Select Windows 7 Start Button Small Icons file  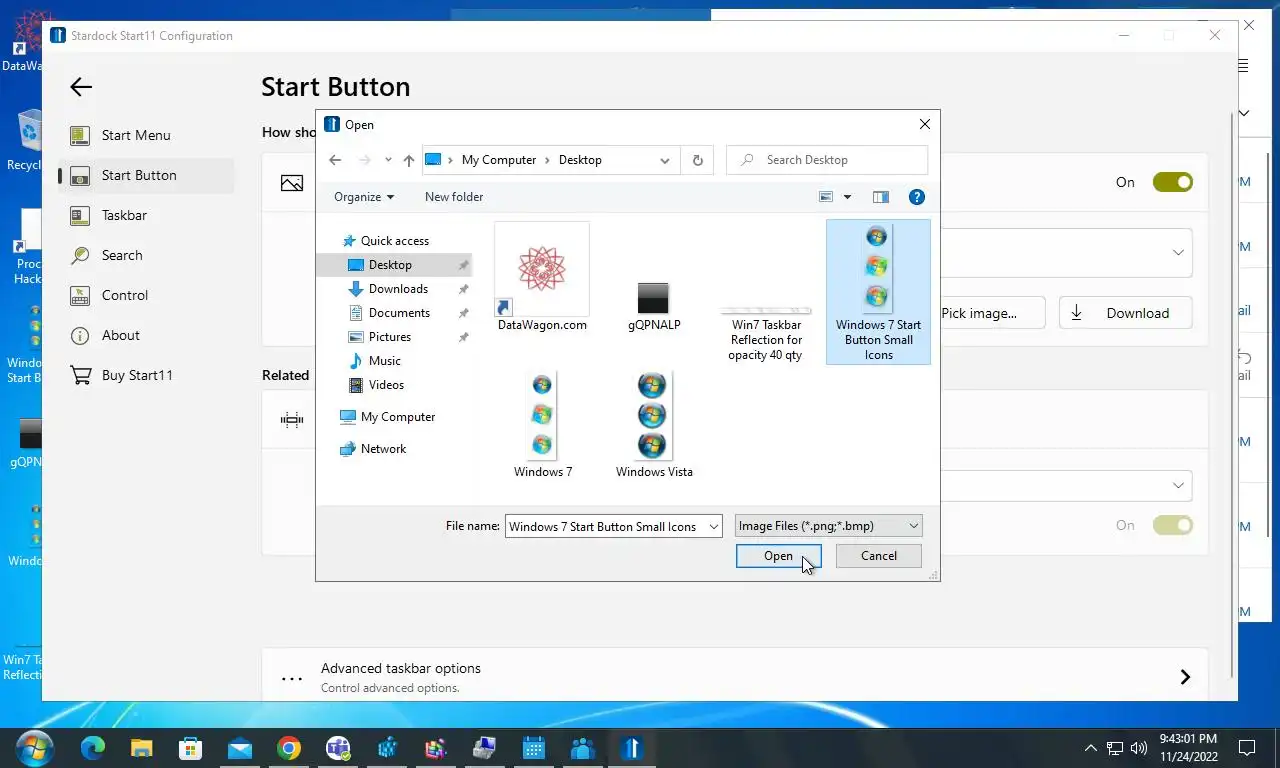(878, 292)
